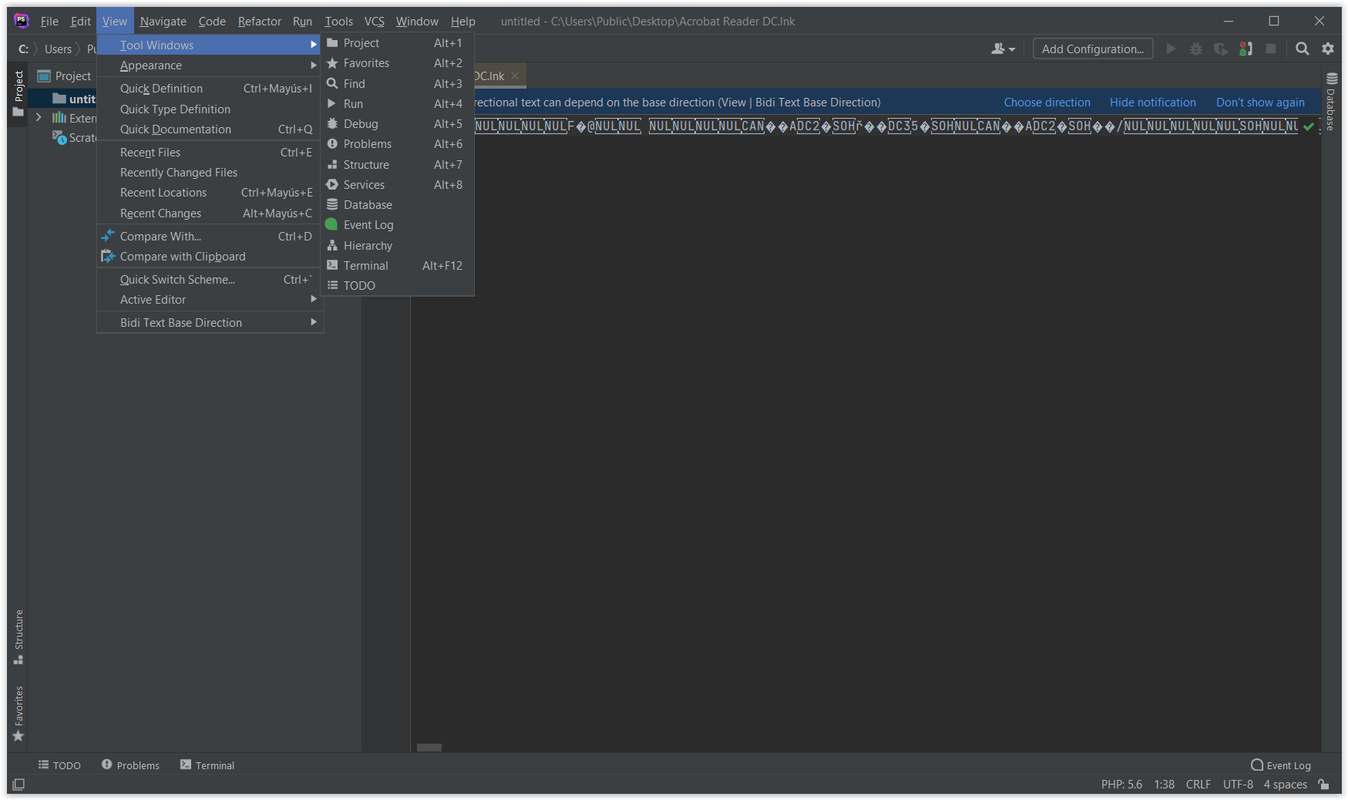Expand the Active Editor submenu
The height and width of the screenshot is (800, 1348).
(x=210, y=300)
